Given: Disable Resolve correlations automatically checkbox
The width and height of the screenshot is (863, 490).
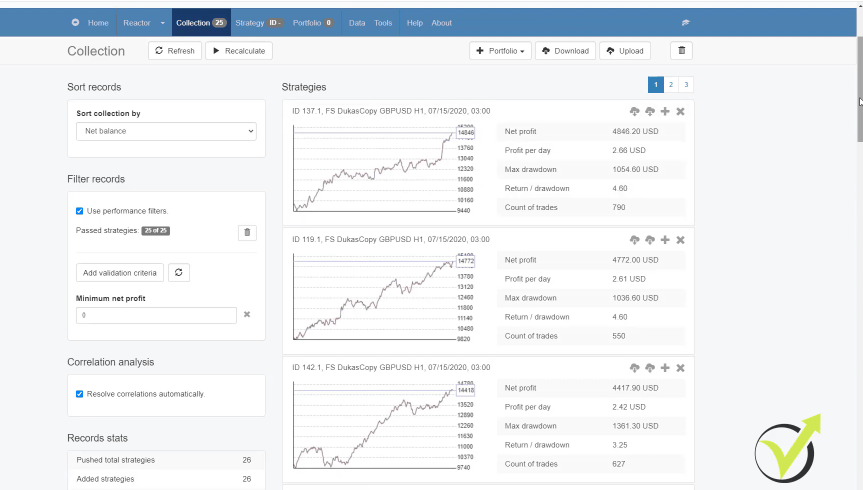Looking at the screenshot, I should tap(80, 394).
